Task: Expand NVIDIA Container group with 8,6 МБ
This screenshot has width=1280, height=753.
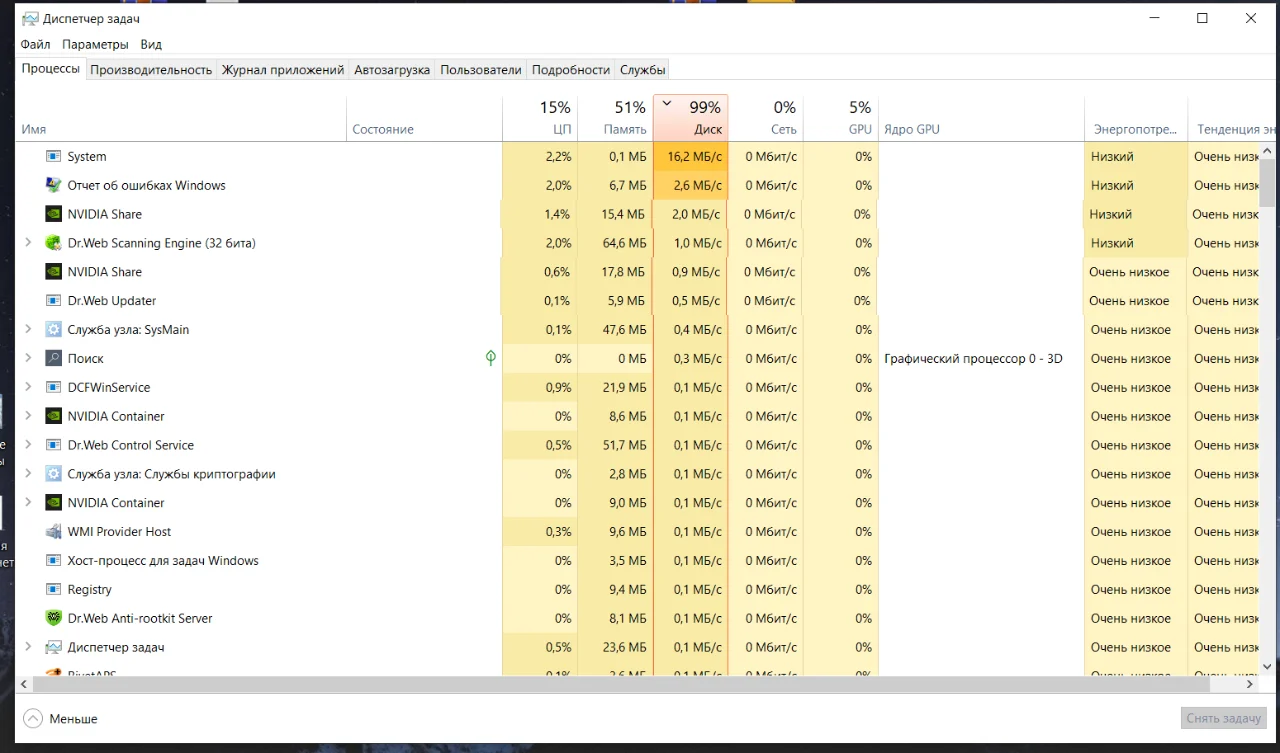Action: tap(28, 417)
